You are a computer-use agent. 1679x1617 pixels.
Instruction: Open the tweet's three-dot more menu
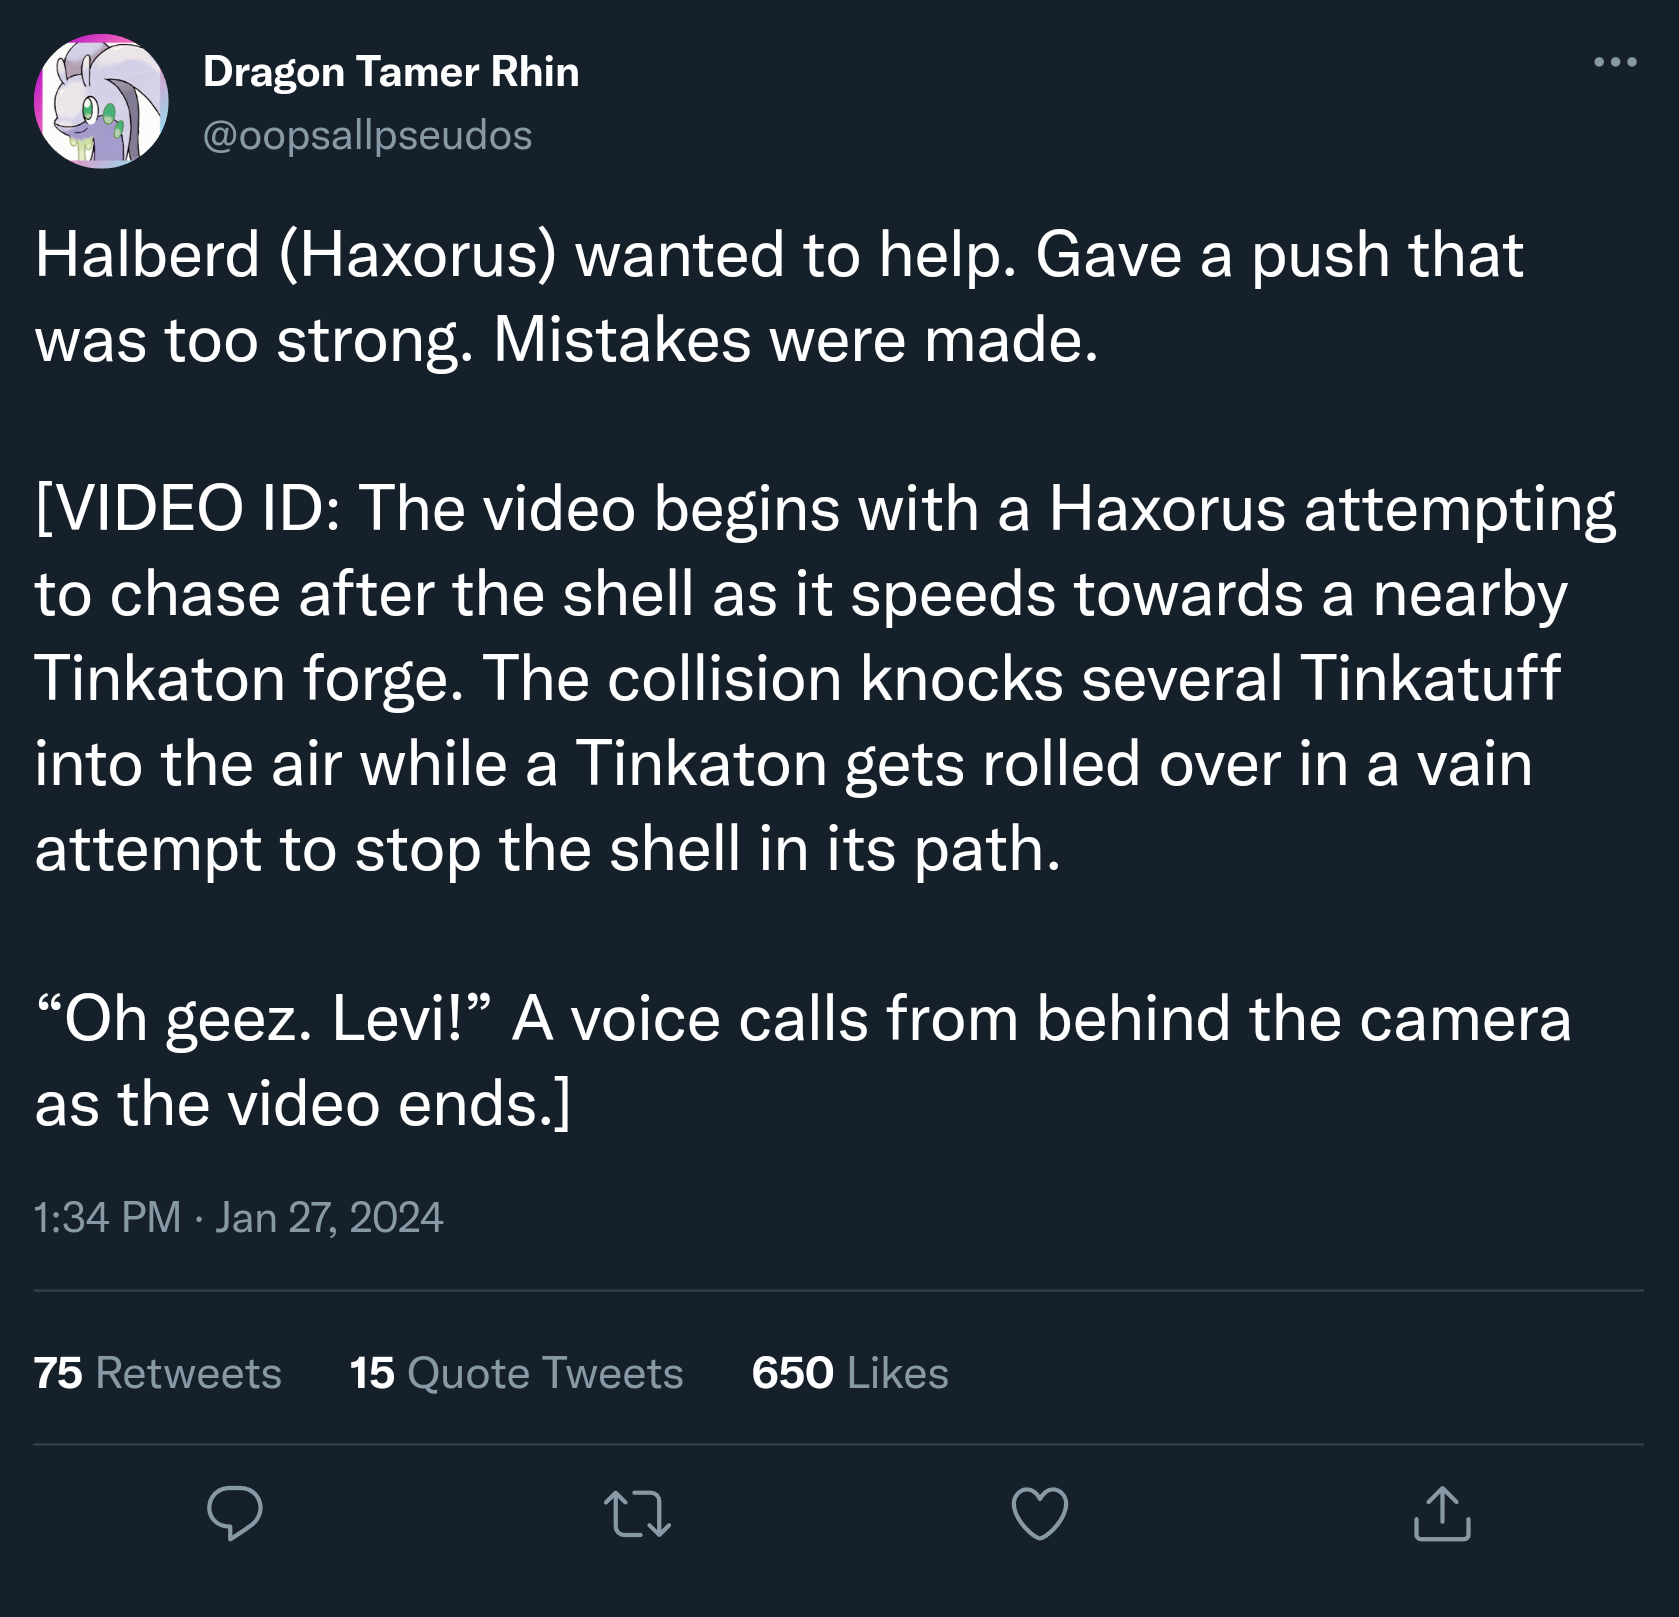[x=1614, y=62]
